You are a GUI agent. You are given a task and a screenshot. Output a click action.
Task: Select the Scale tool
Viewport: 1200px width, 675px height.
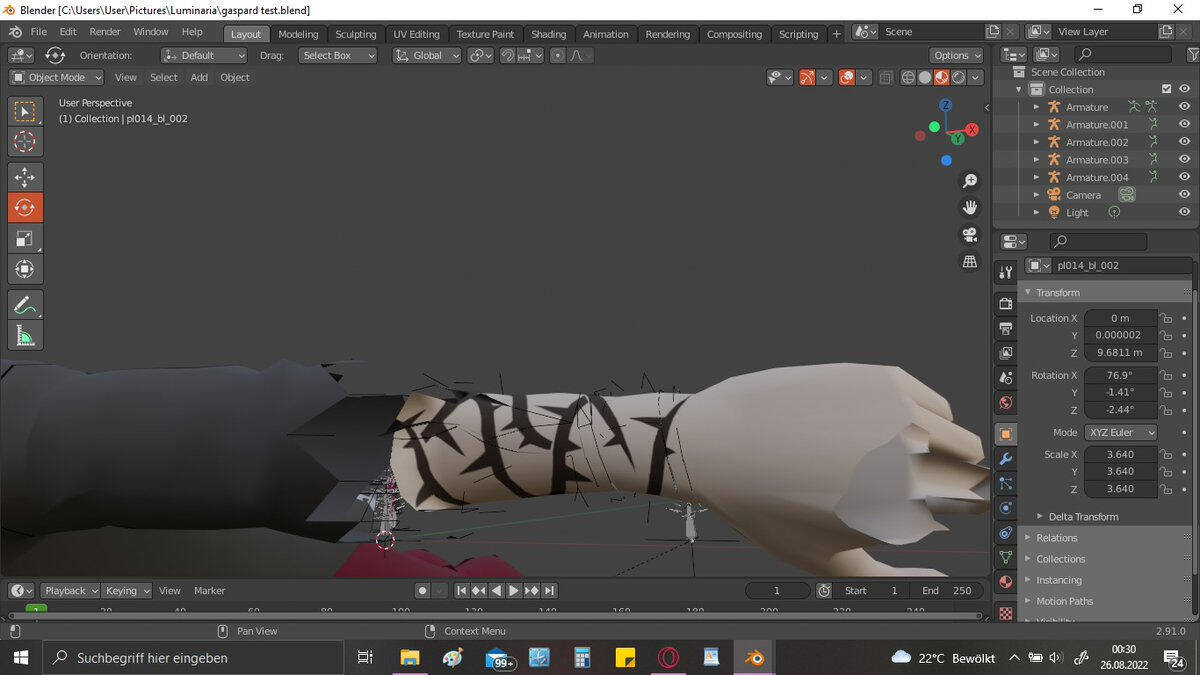coord(25,239)
